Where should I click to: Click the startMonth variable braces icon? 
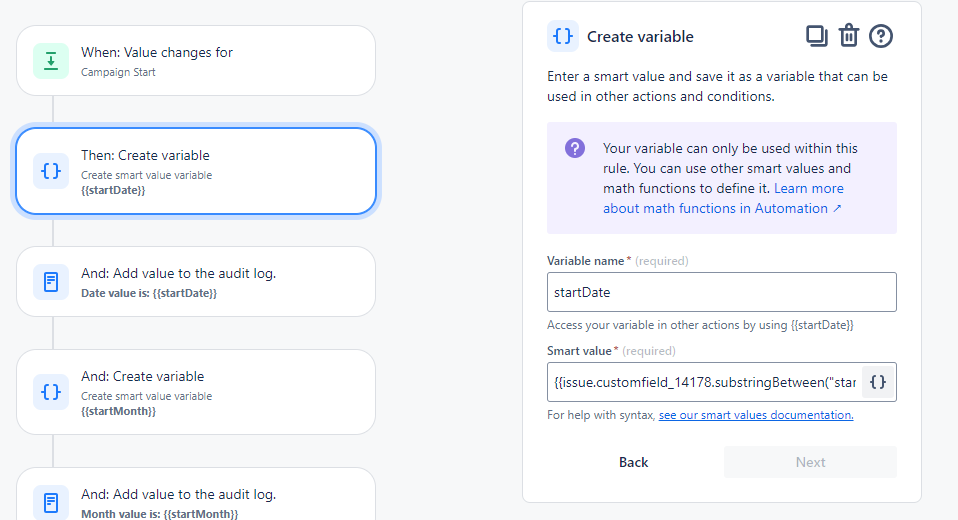pyautogui.click(x=51, y=392)
